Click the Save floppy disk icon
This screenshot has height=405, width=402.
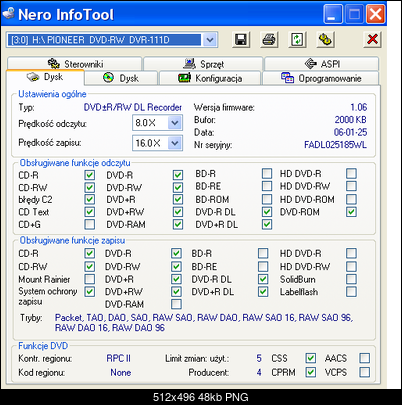coord(241,40)
